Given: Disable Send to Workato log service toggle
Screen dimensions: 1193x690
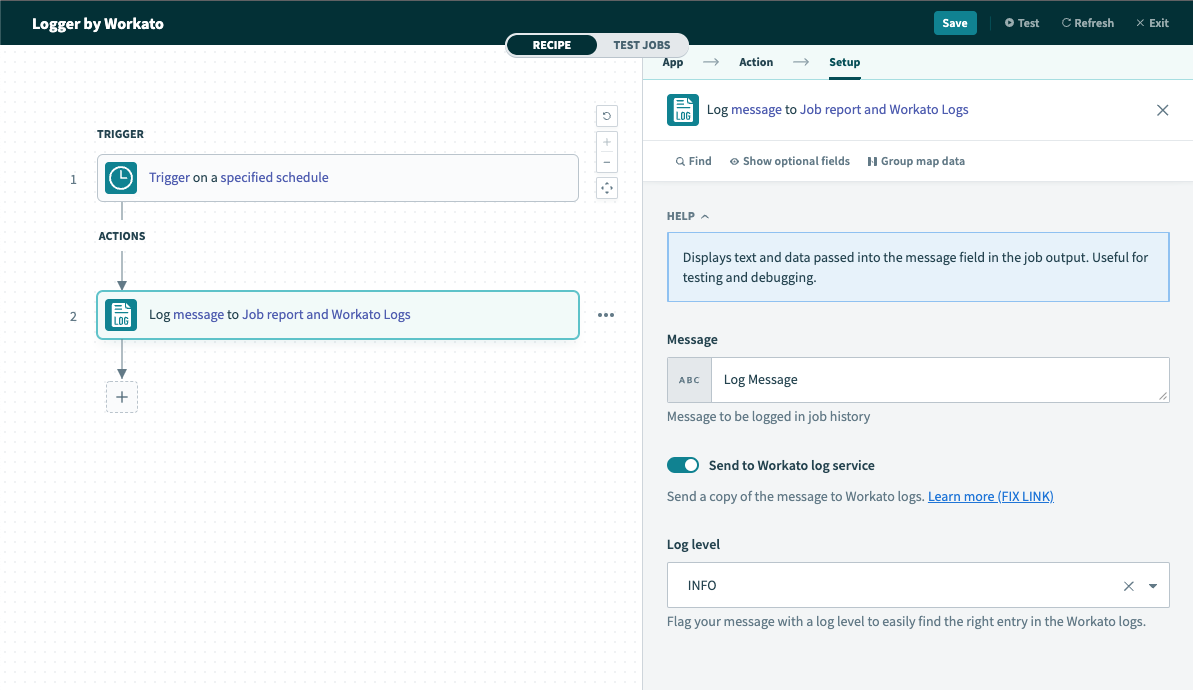Looking at the screenshot, I should [x=683, y=465].
